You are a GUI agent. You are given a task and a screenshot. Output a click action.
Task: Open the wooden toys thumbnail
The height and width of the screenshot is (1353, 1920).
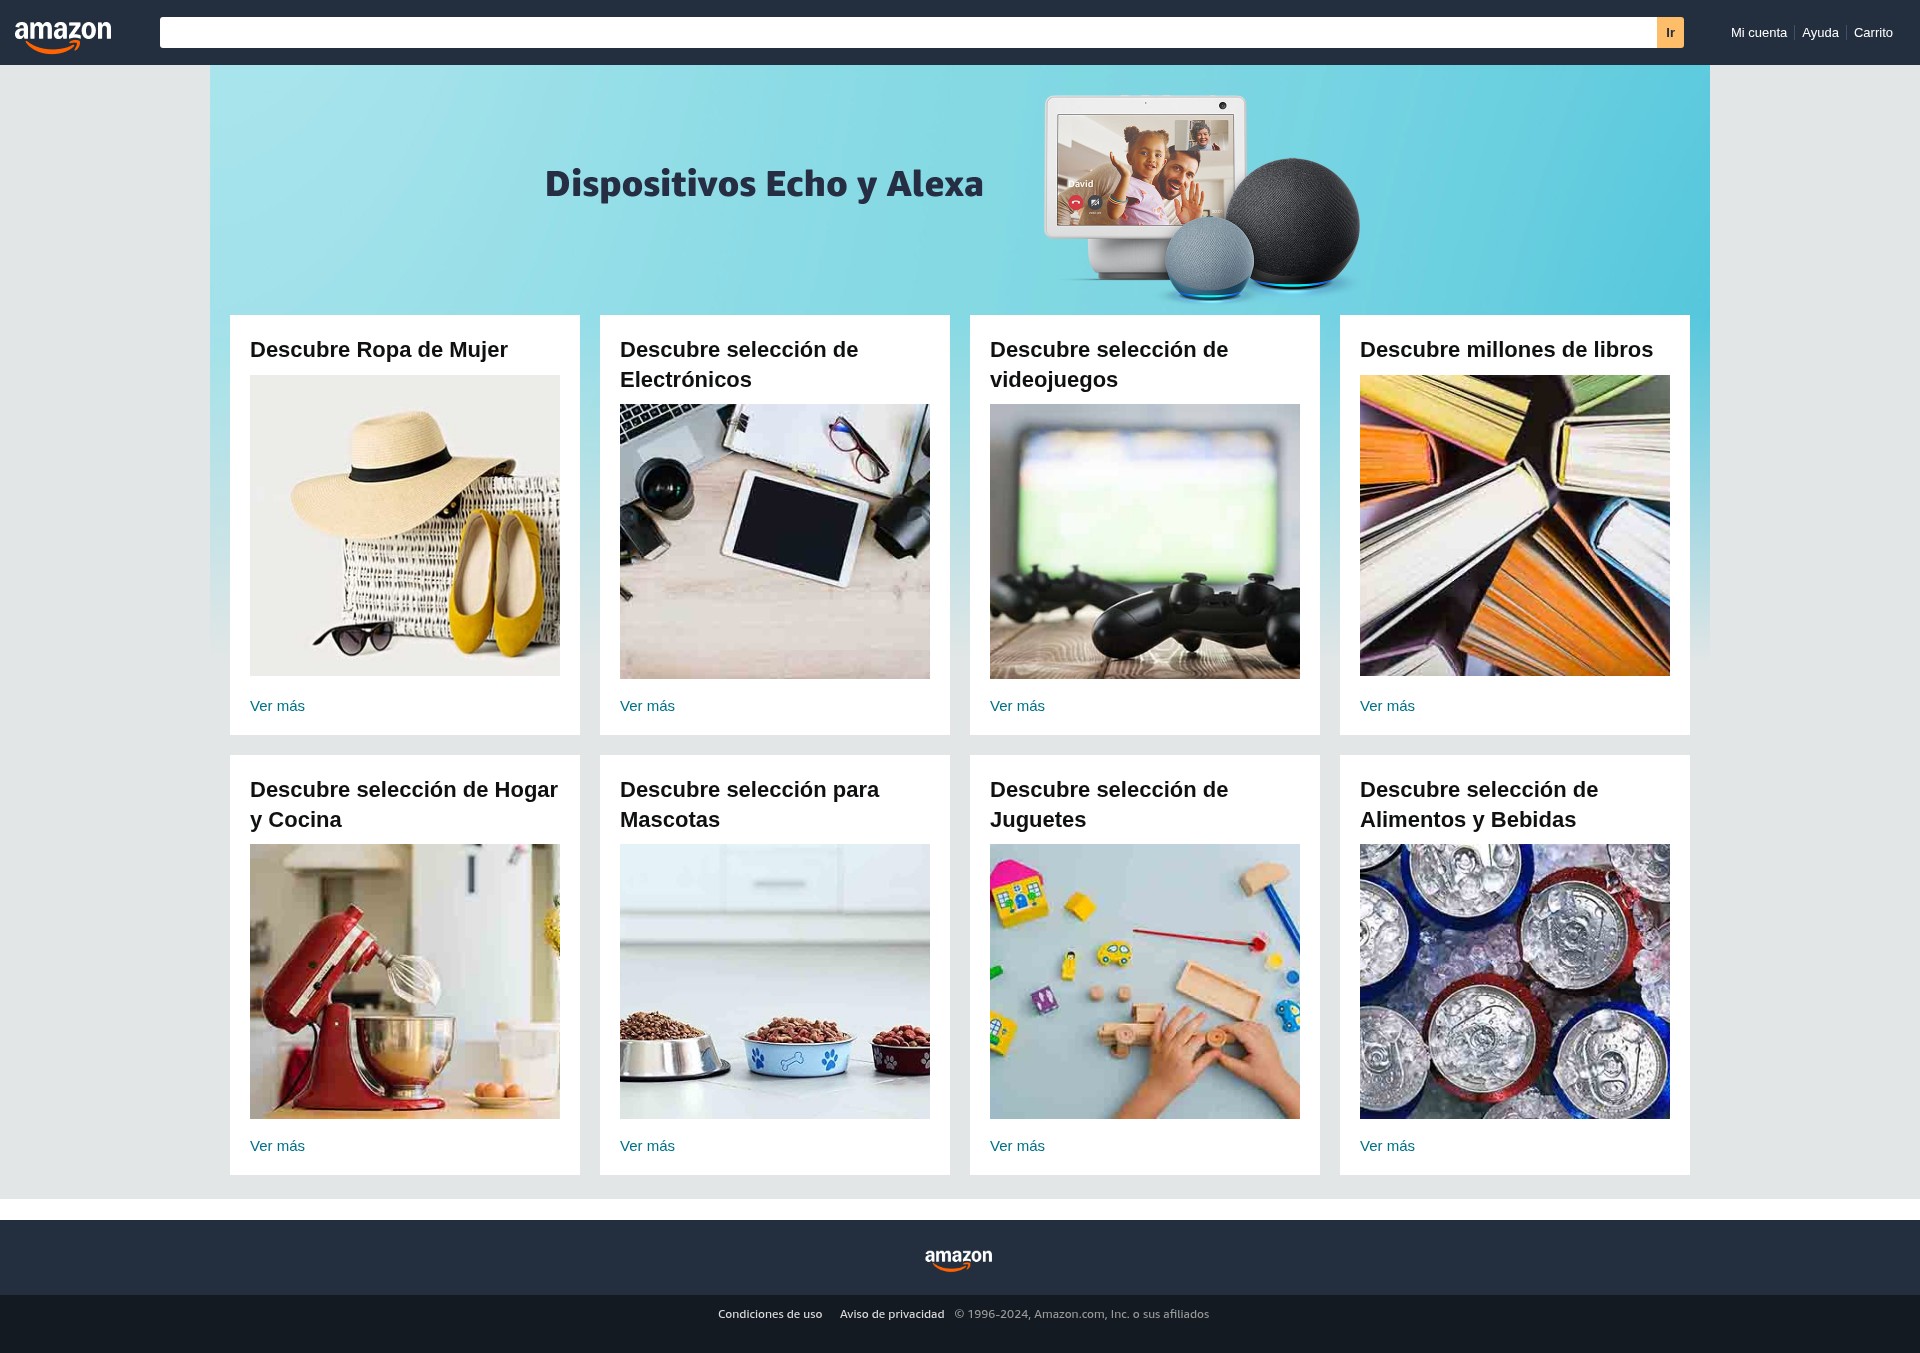[1145, 981]
